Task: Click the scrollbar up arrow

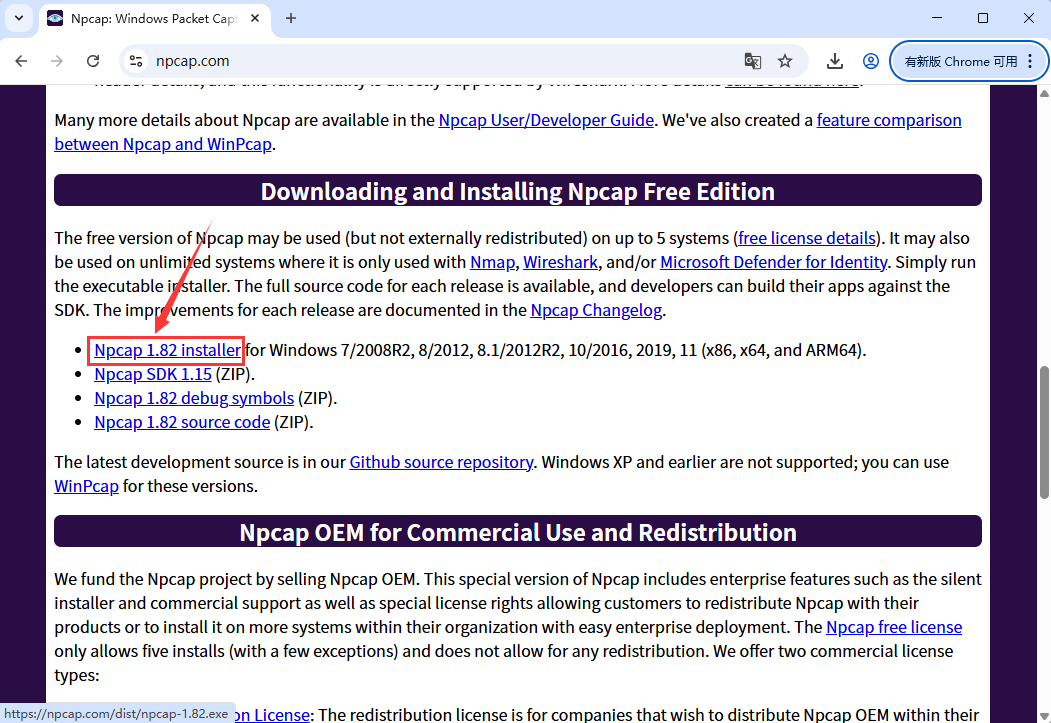Action: point(1044,93)
